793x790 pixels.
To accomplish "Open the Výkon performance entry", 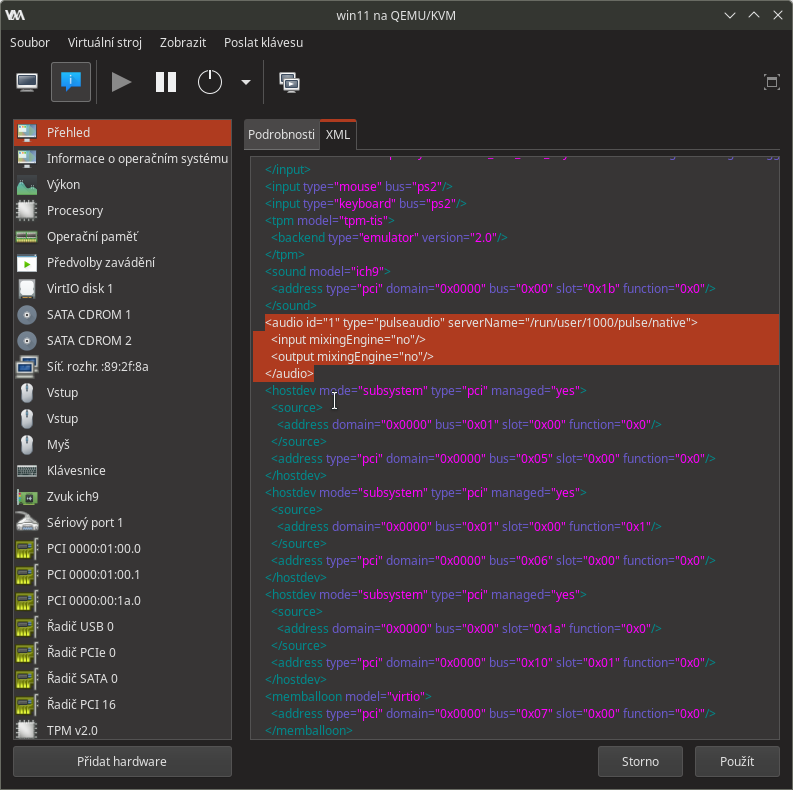I will tap(122, 185).
